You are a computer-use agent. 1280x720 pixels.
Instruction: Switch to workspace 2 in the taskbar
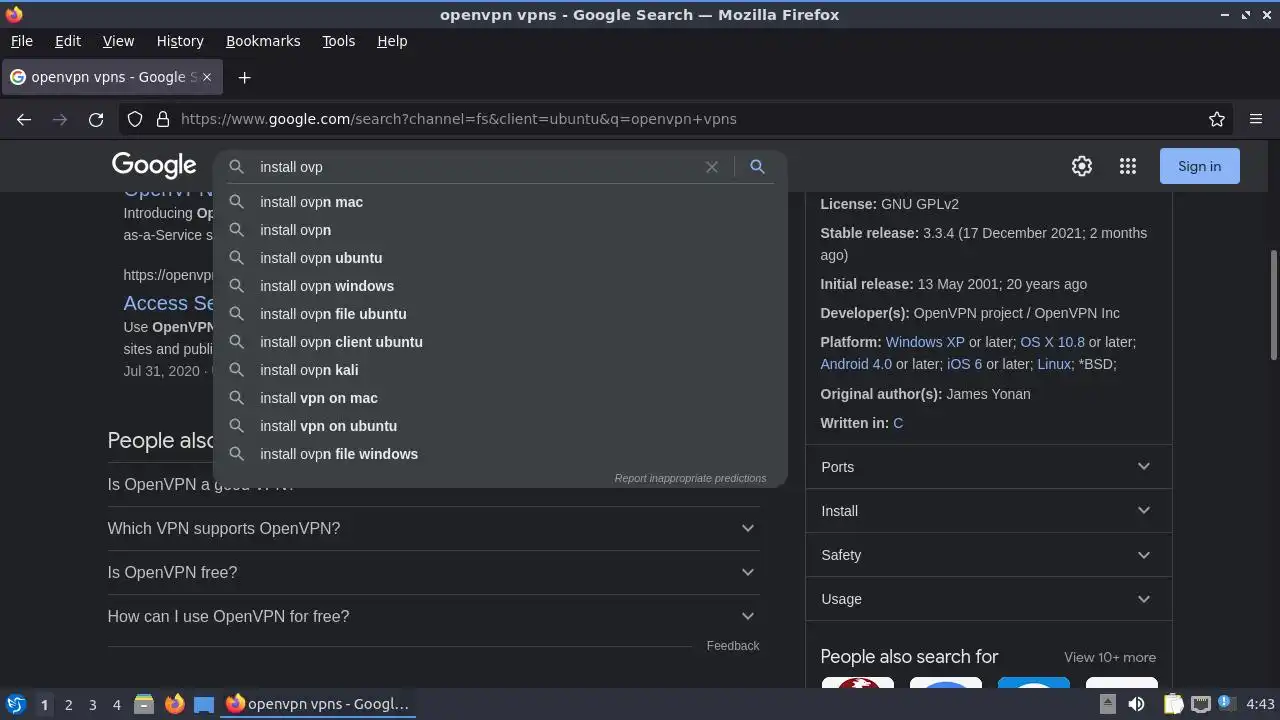tap(68, 705)
